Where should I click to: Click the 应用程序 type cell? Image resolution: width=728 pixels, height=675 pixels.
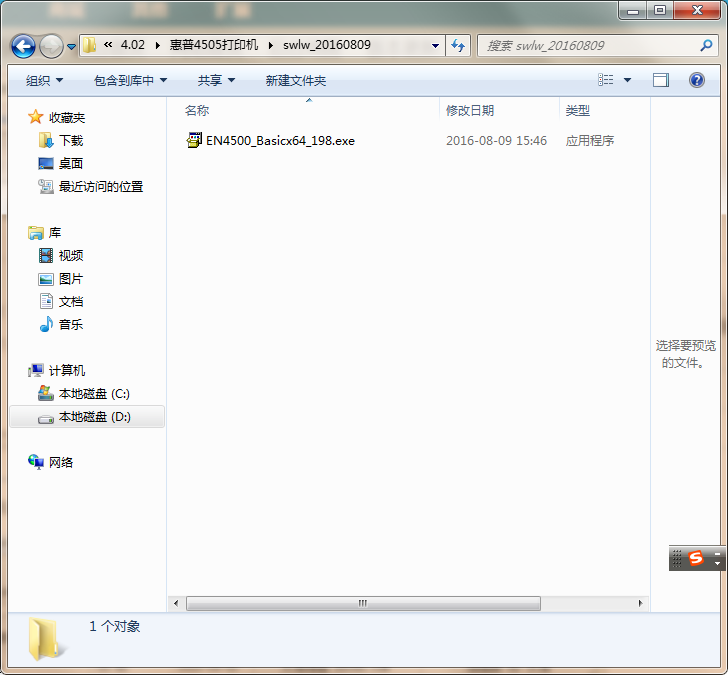pyautogui.click(x=590, y=140)
